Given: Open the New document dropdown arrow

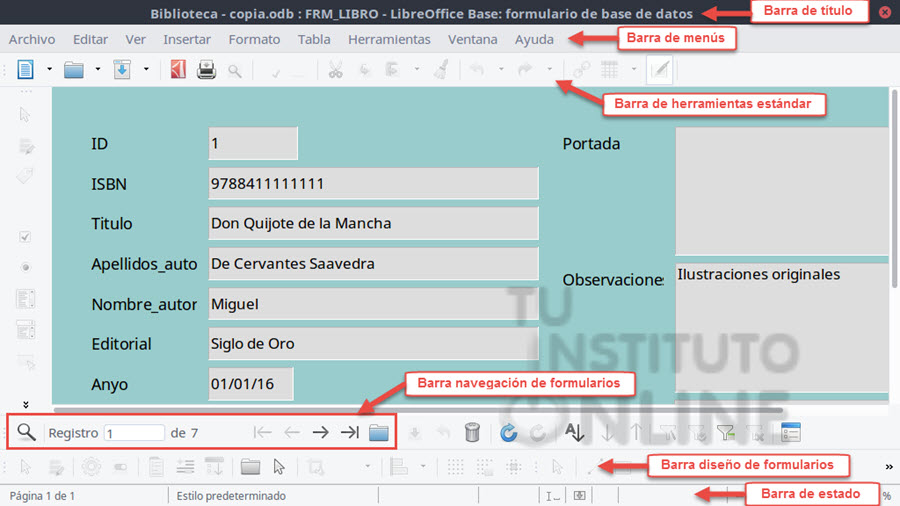Looking at the screenshot, I should 49,69.
